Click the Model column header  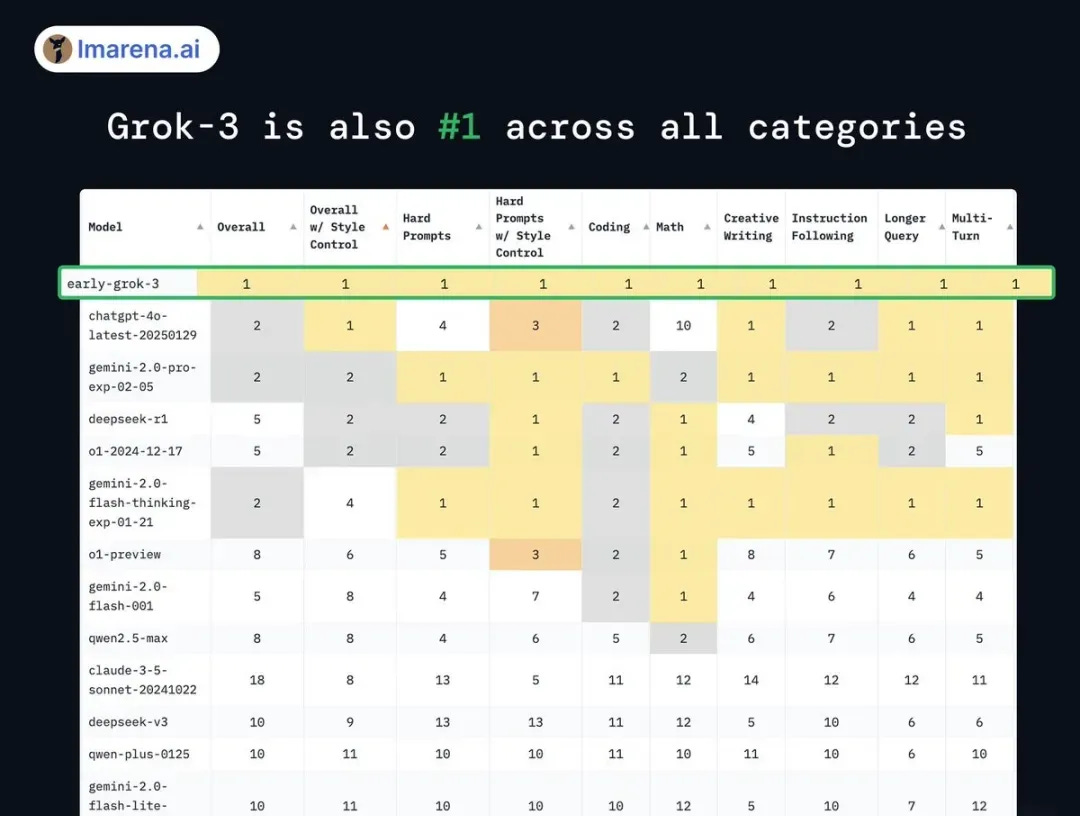tap(105, 227)
